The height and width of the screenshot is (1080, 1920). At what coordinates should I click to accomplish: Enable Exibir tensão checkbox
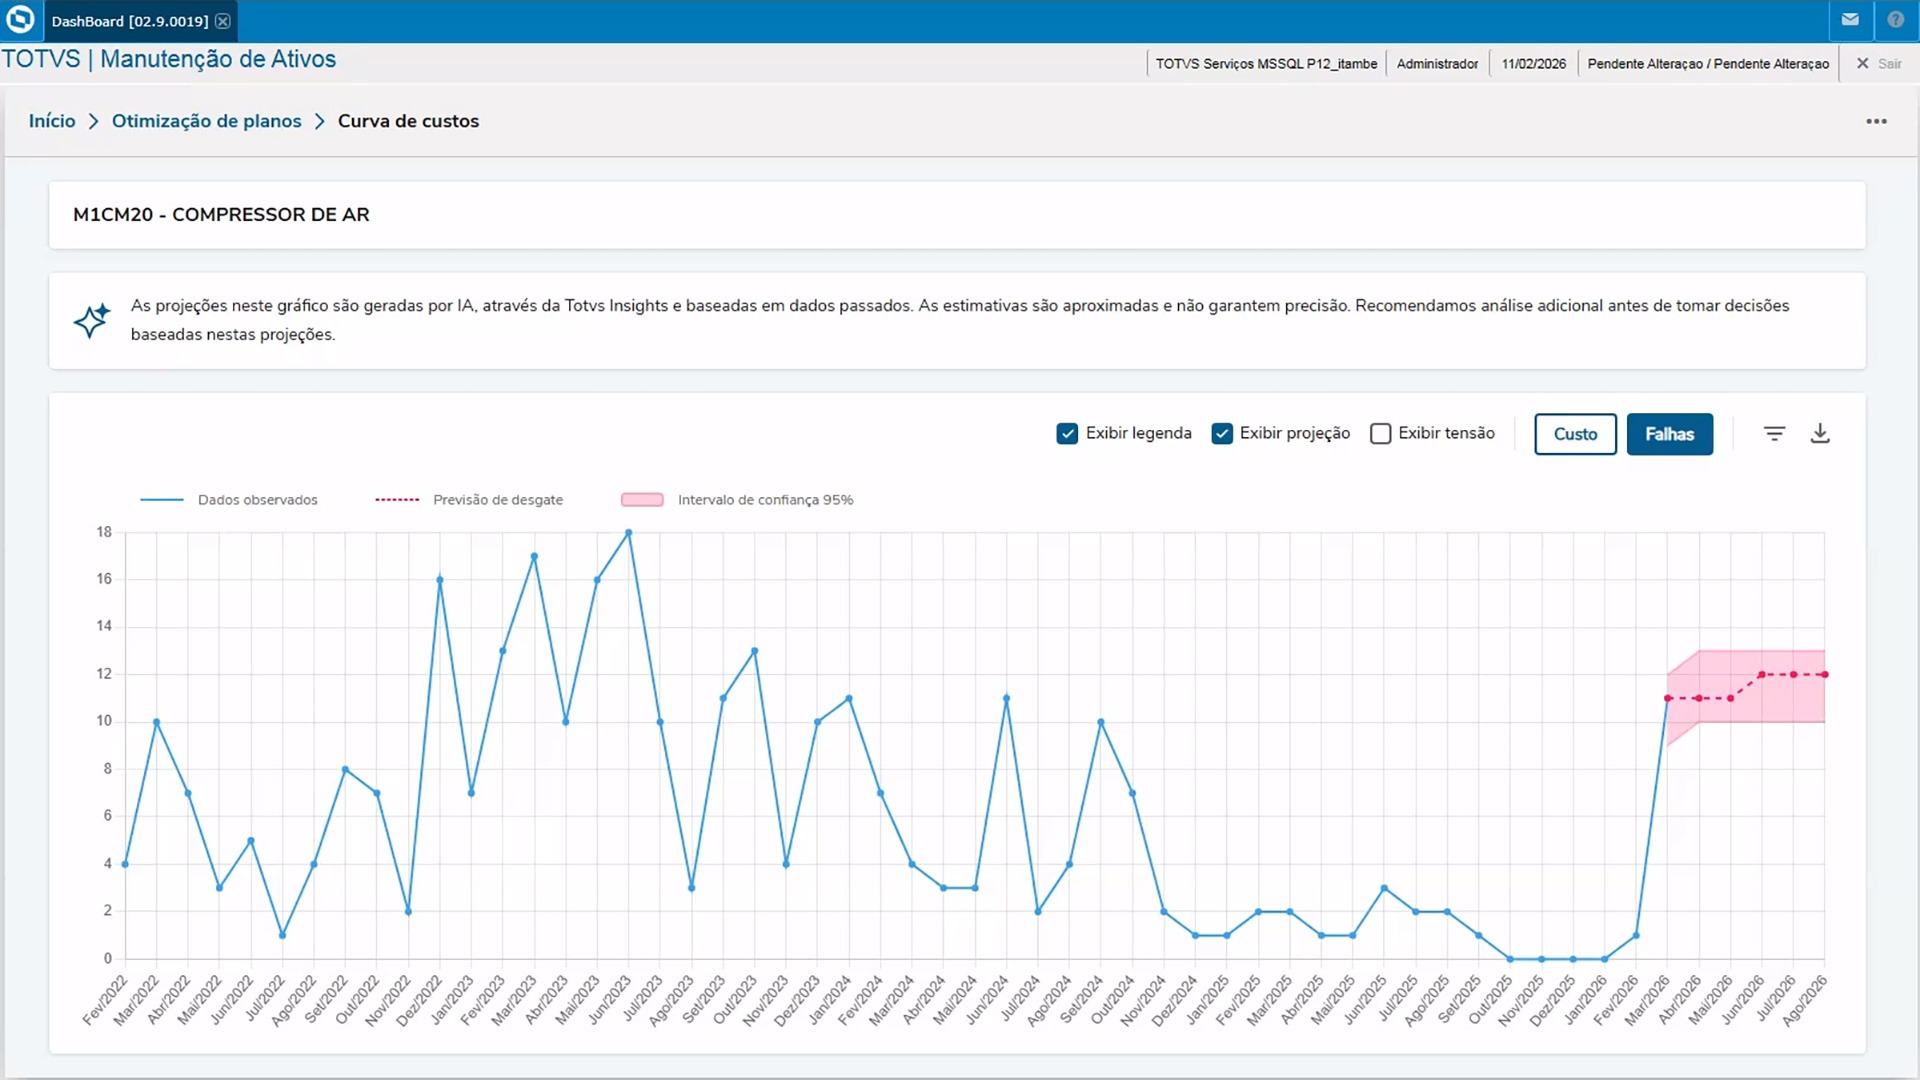(1380, 433)
